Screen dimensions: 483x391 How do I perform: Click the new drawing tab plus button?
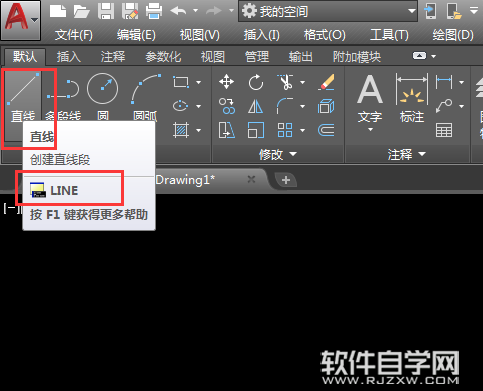tap(286, 180)
